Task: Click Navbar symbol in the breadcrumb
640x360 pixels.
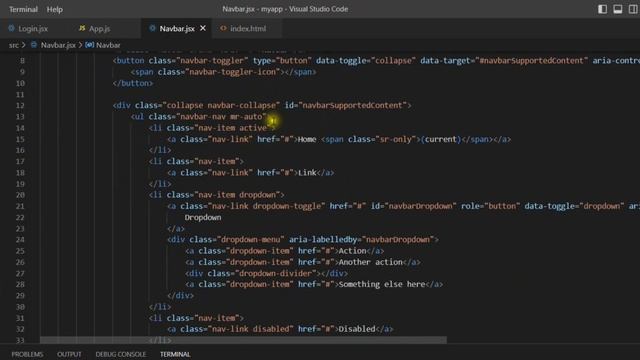Action: click(108, 45)
